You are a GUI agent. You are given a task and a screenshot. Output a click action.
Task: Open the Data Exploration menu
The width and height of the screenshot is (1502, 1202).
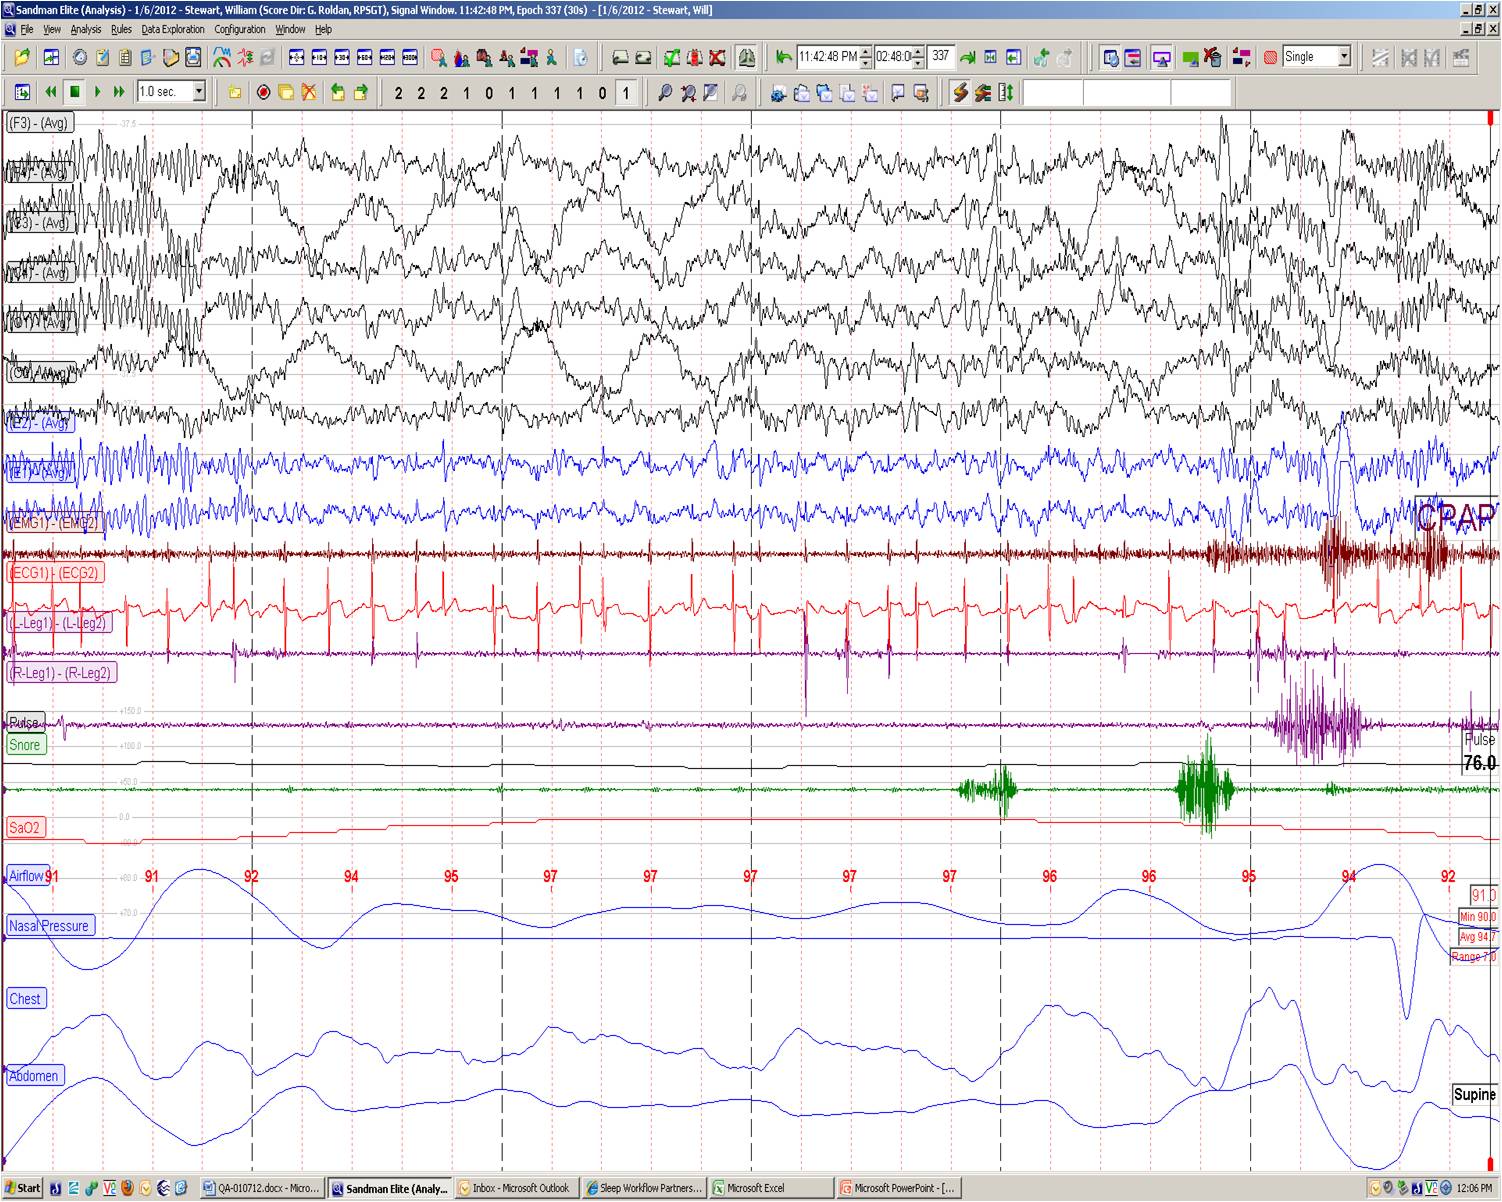[173, 30]
